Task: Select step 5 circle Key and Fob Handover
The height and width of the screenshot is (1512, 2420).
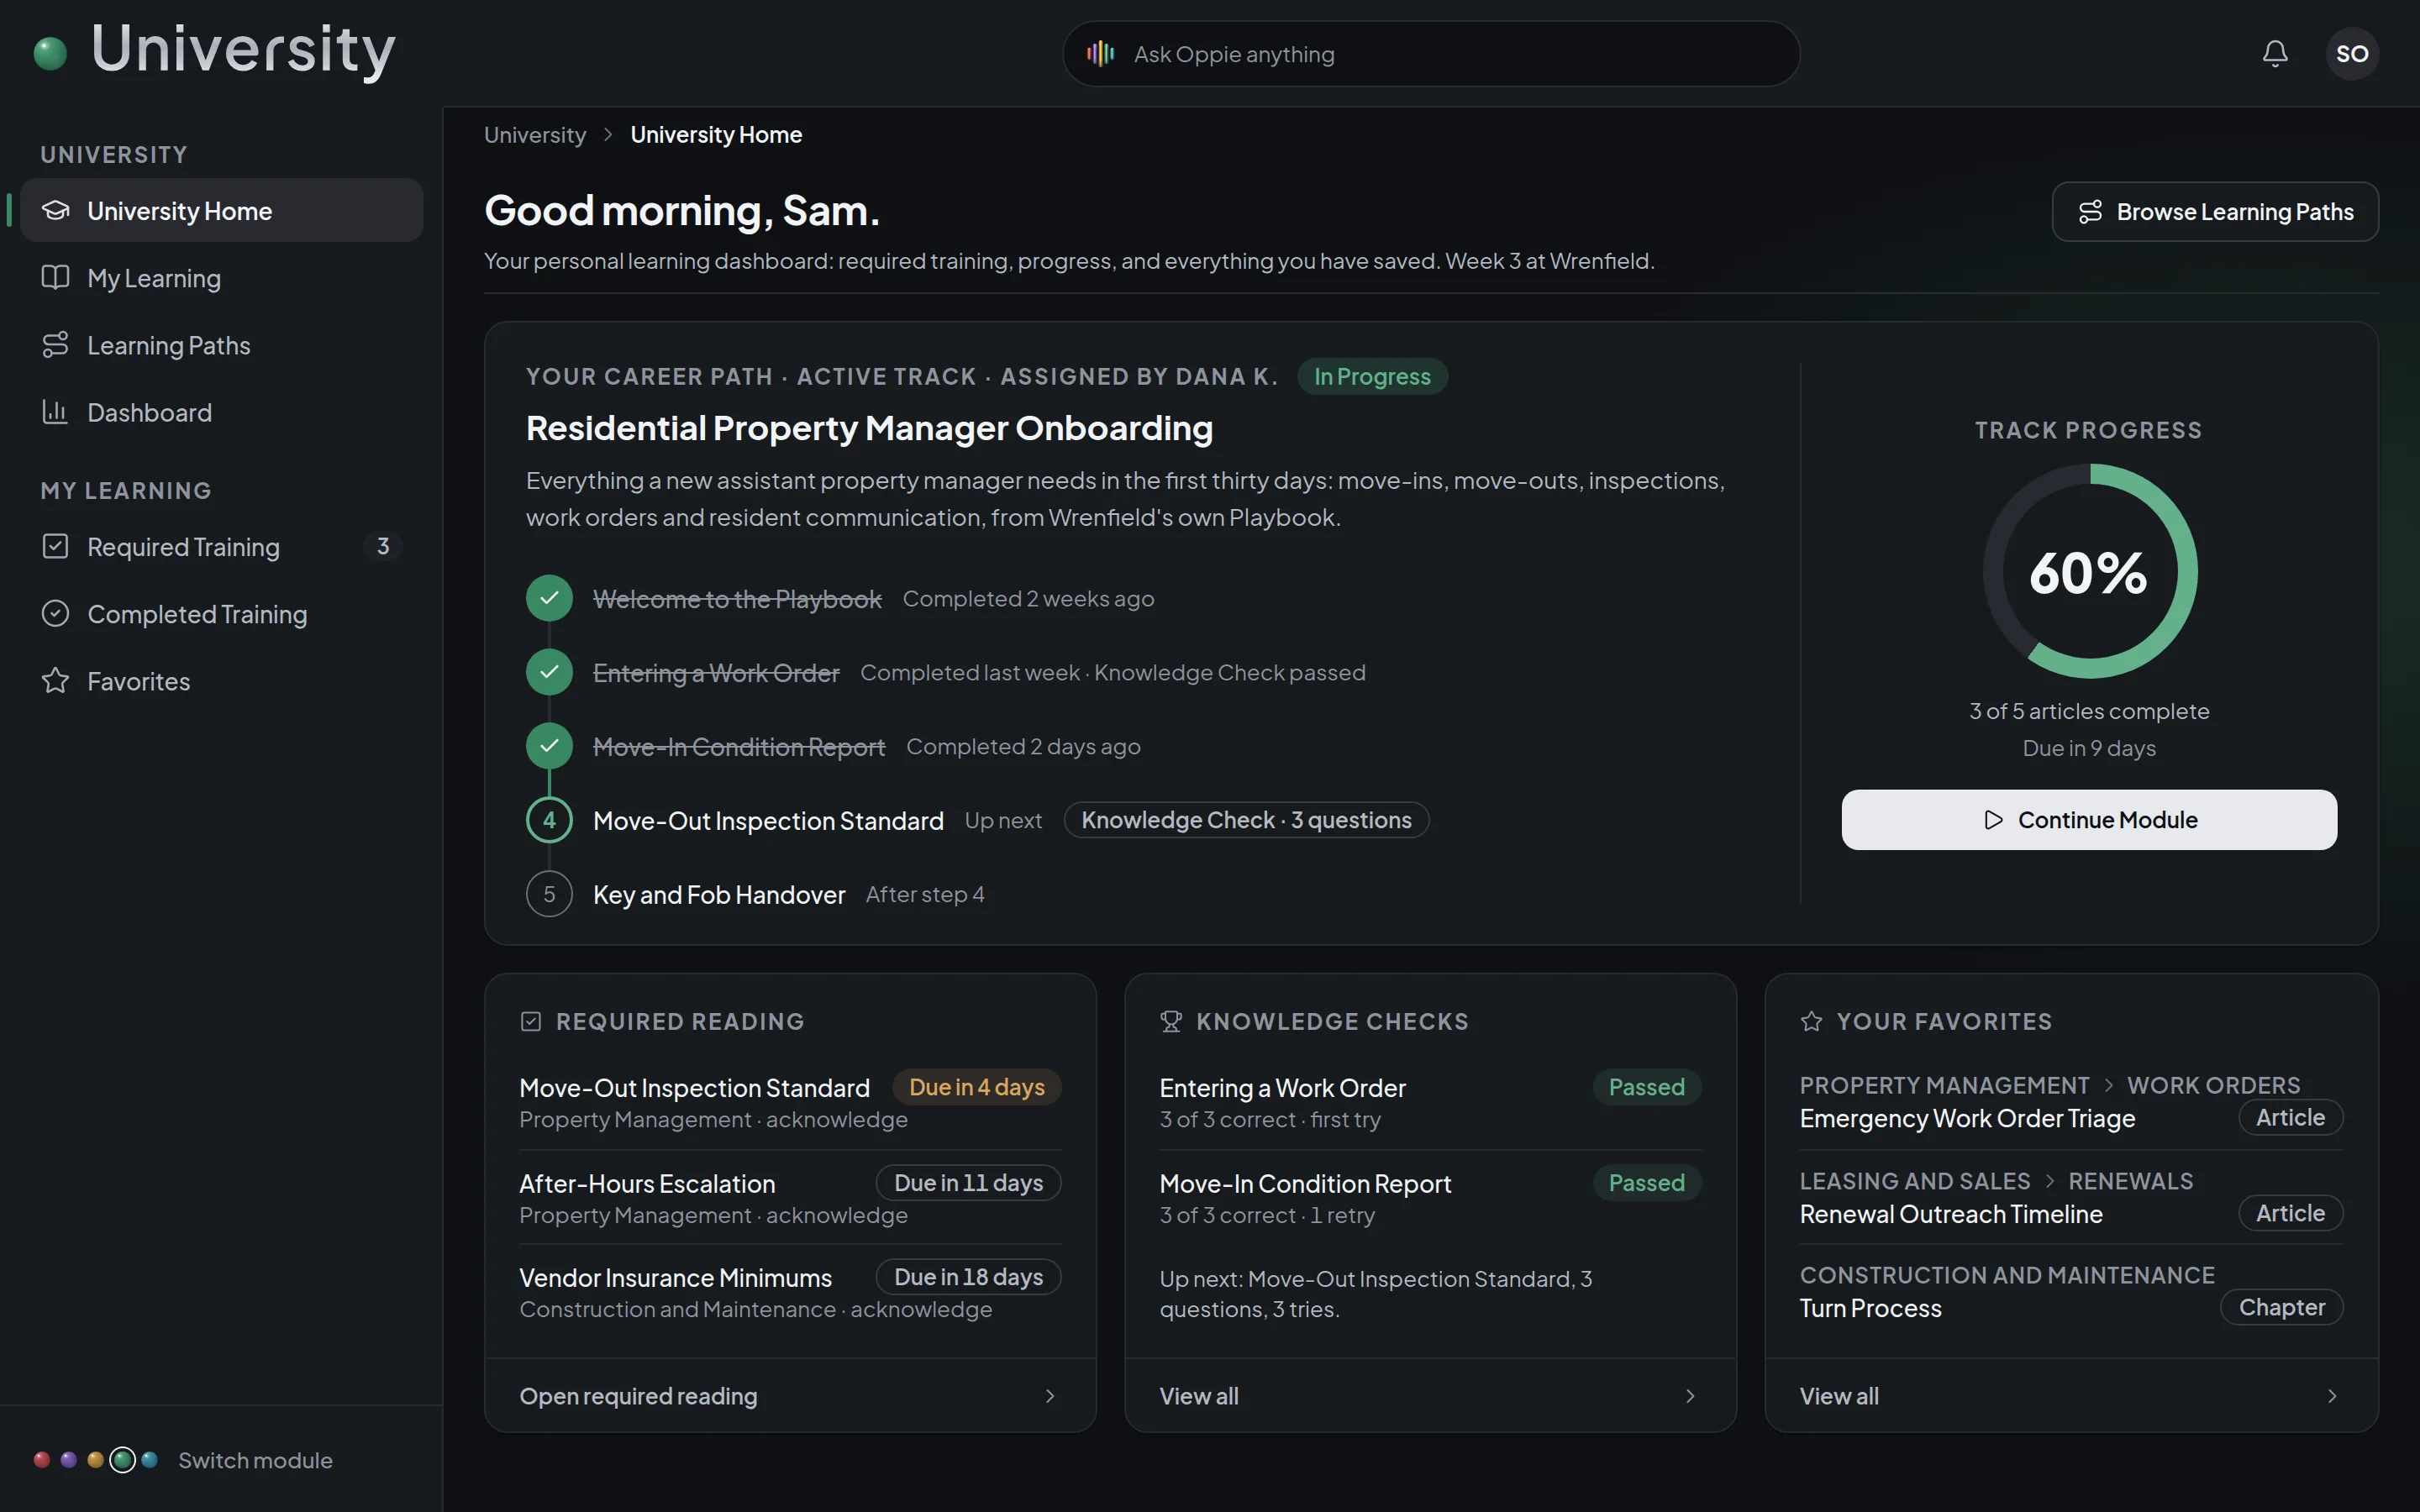Action: click(x=549, y=894)
